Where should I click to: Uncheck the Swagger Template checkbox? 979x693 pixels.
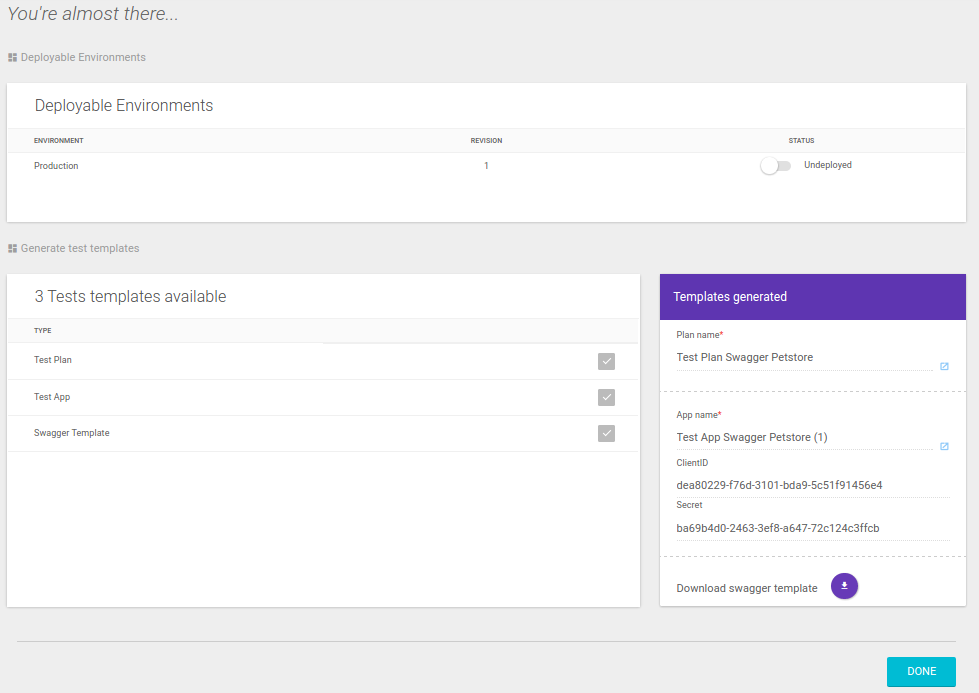[606, 433]
